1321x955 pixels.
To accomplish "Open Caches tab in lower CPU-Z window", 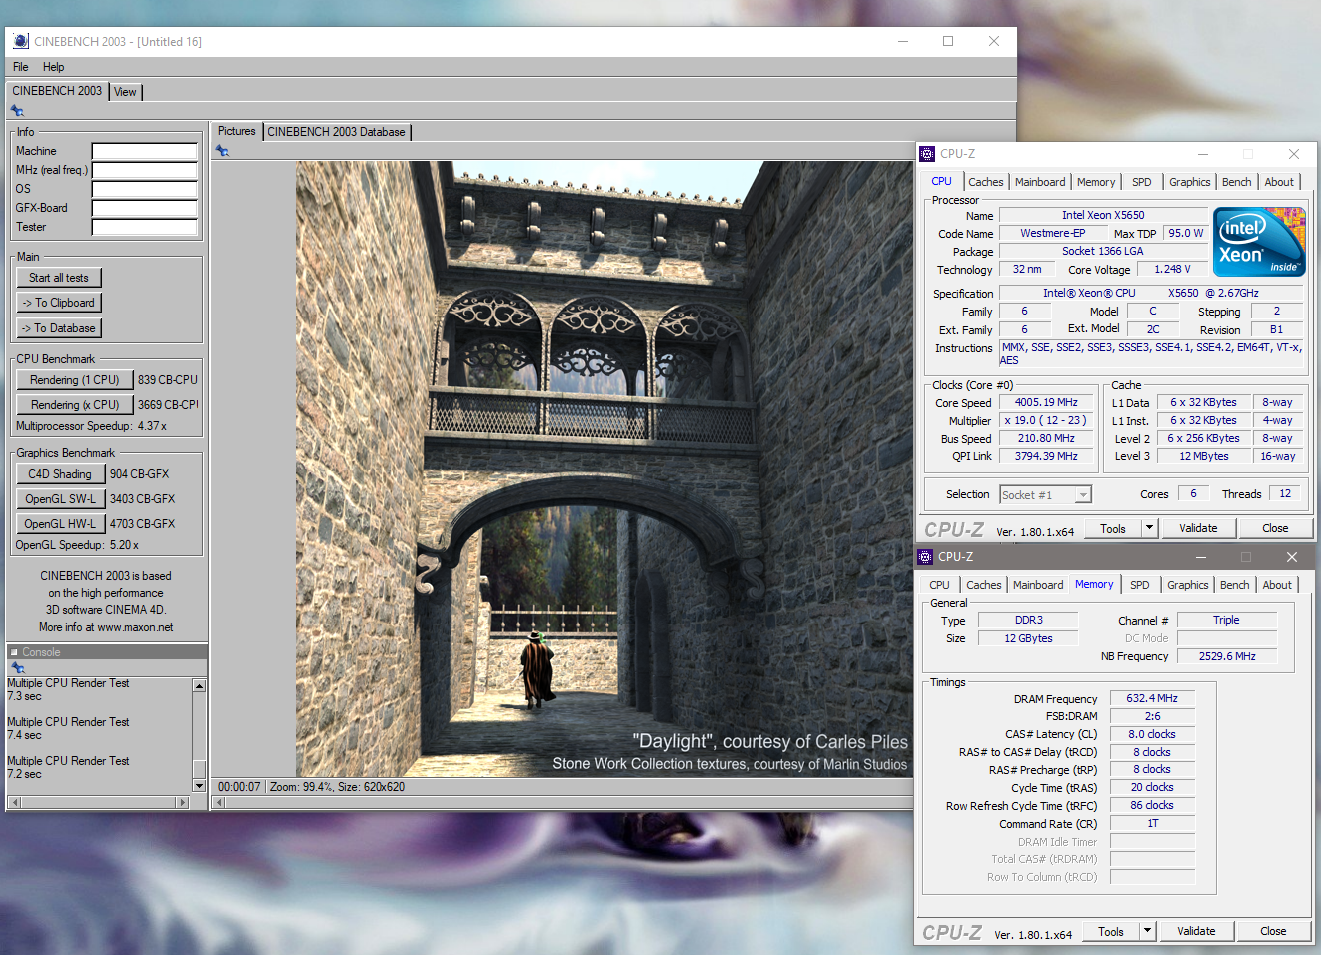I will (x=983, y=585).
